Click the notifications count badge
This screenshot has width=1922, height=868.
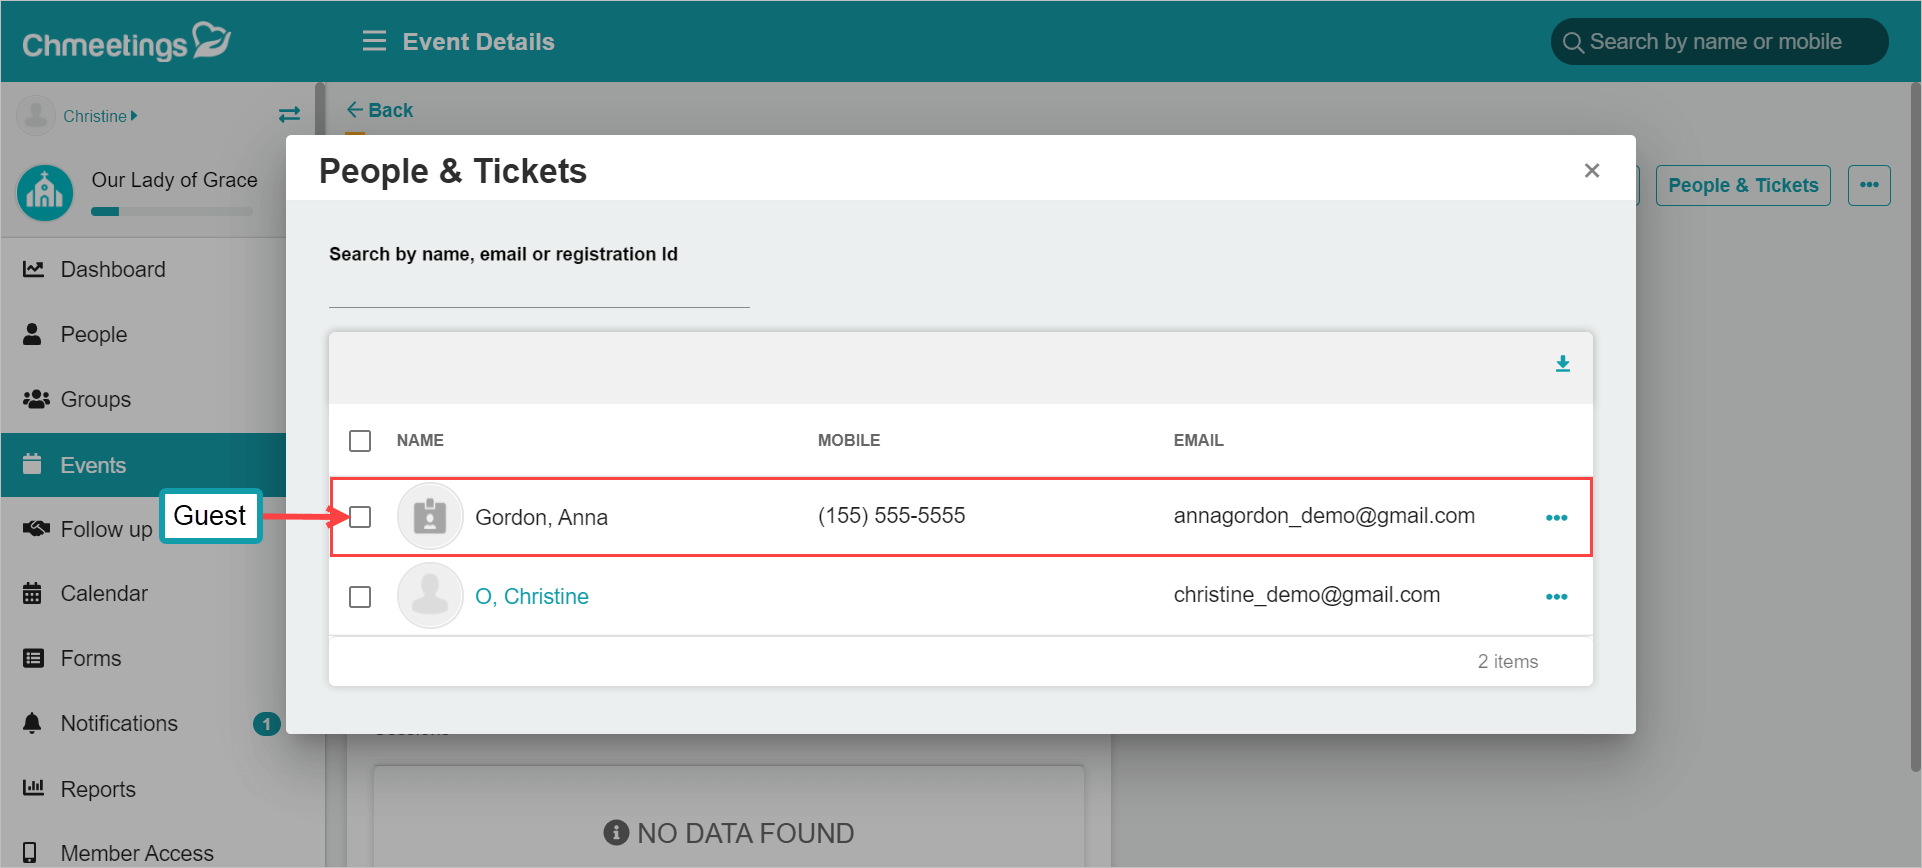[x=266, y=724]
